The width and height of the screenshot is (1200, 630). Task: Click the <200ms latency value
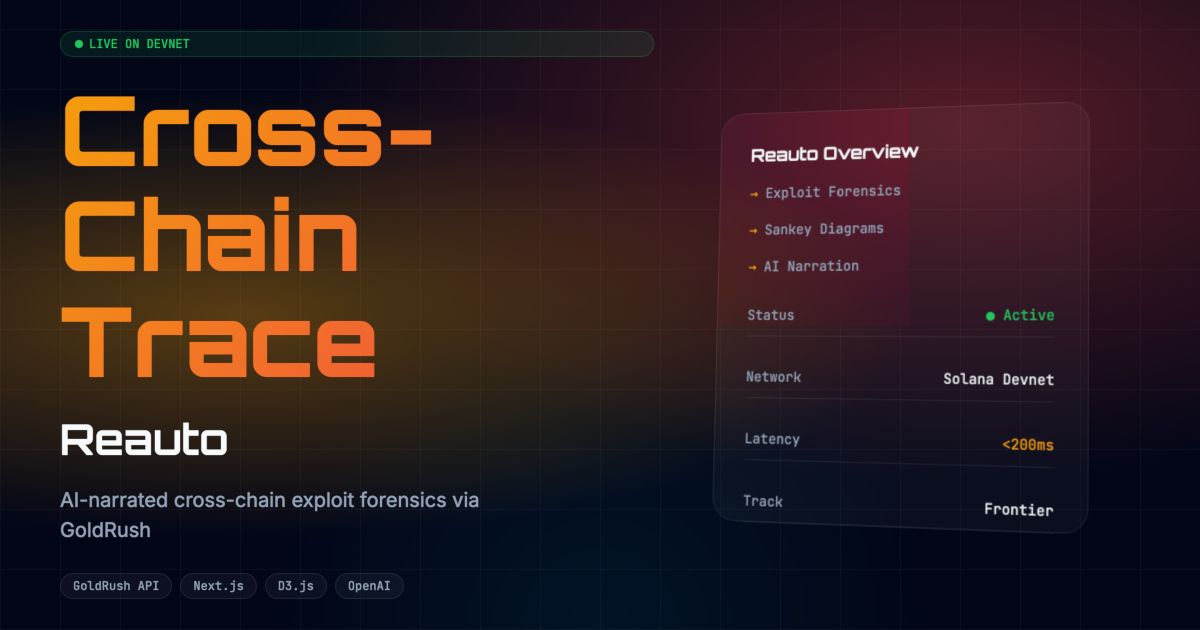pos(1028,444)
